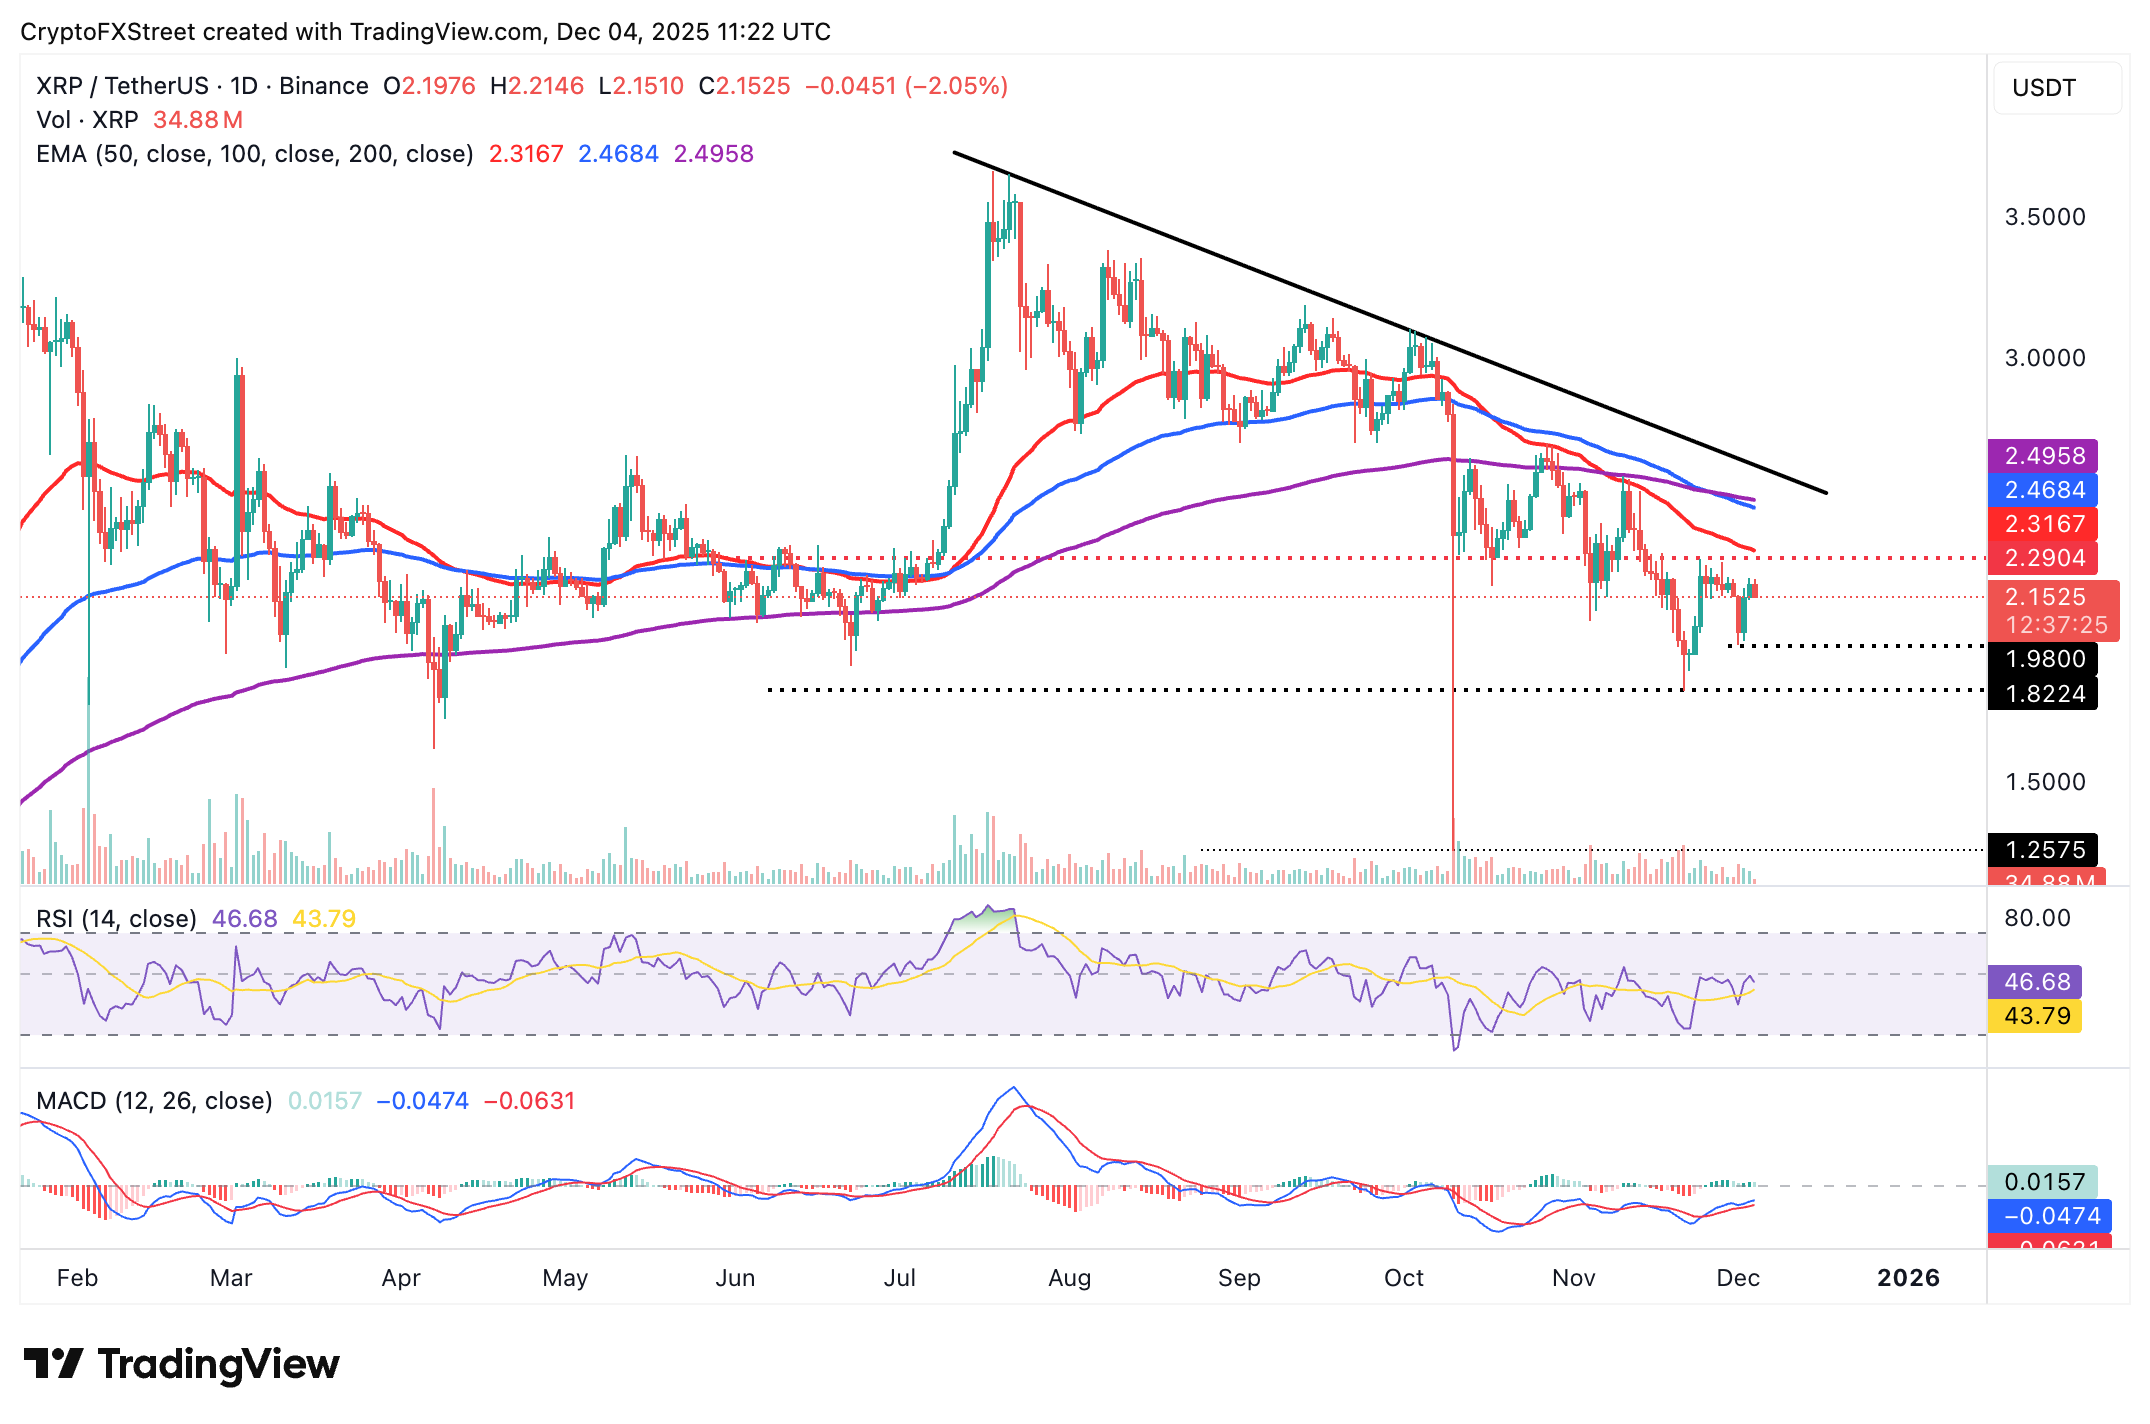The height and width of the screenshot is (1424, 2150).
Task: Click the 2.1525 current price label
Action: (x=2043, y=597)
